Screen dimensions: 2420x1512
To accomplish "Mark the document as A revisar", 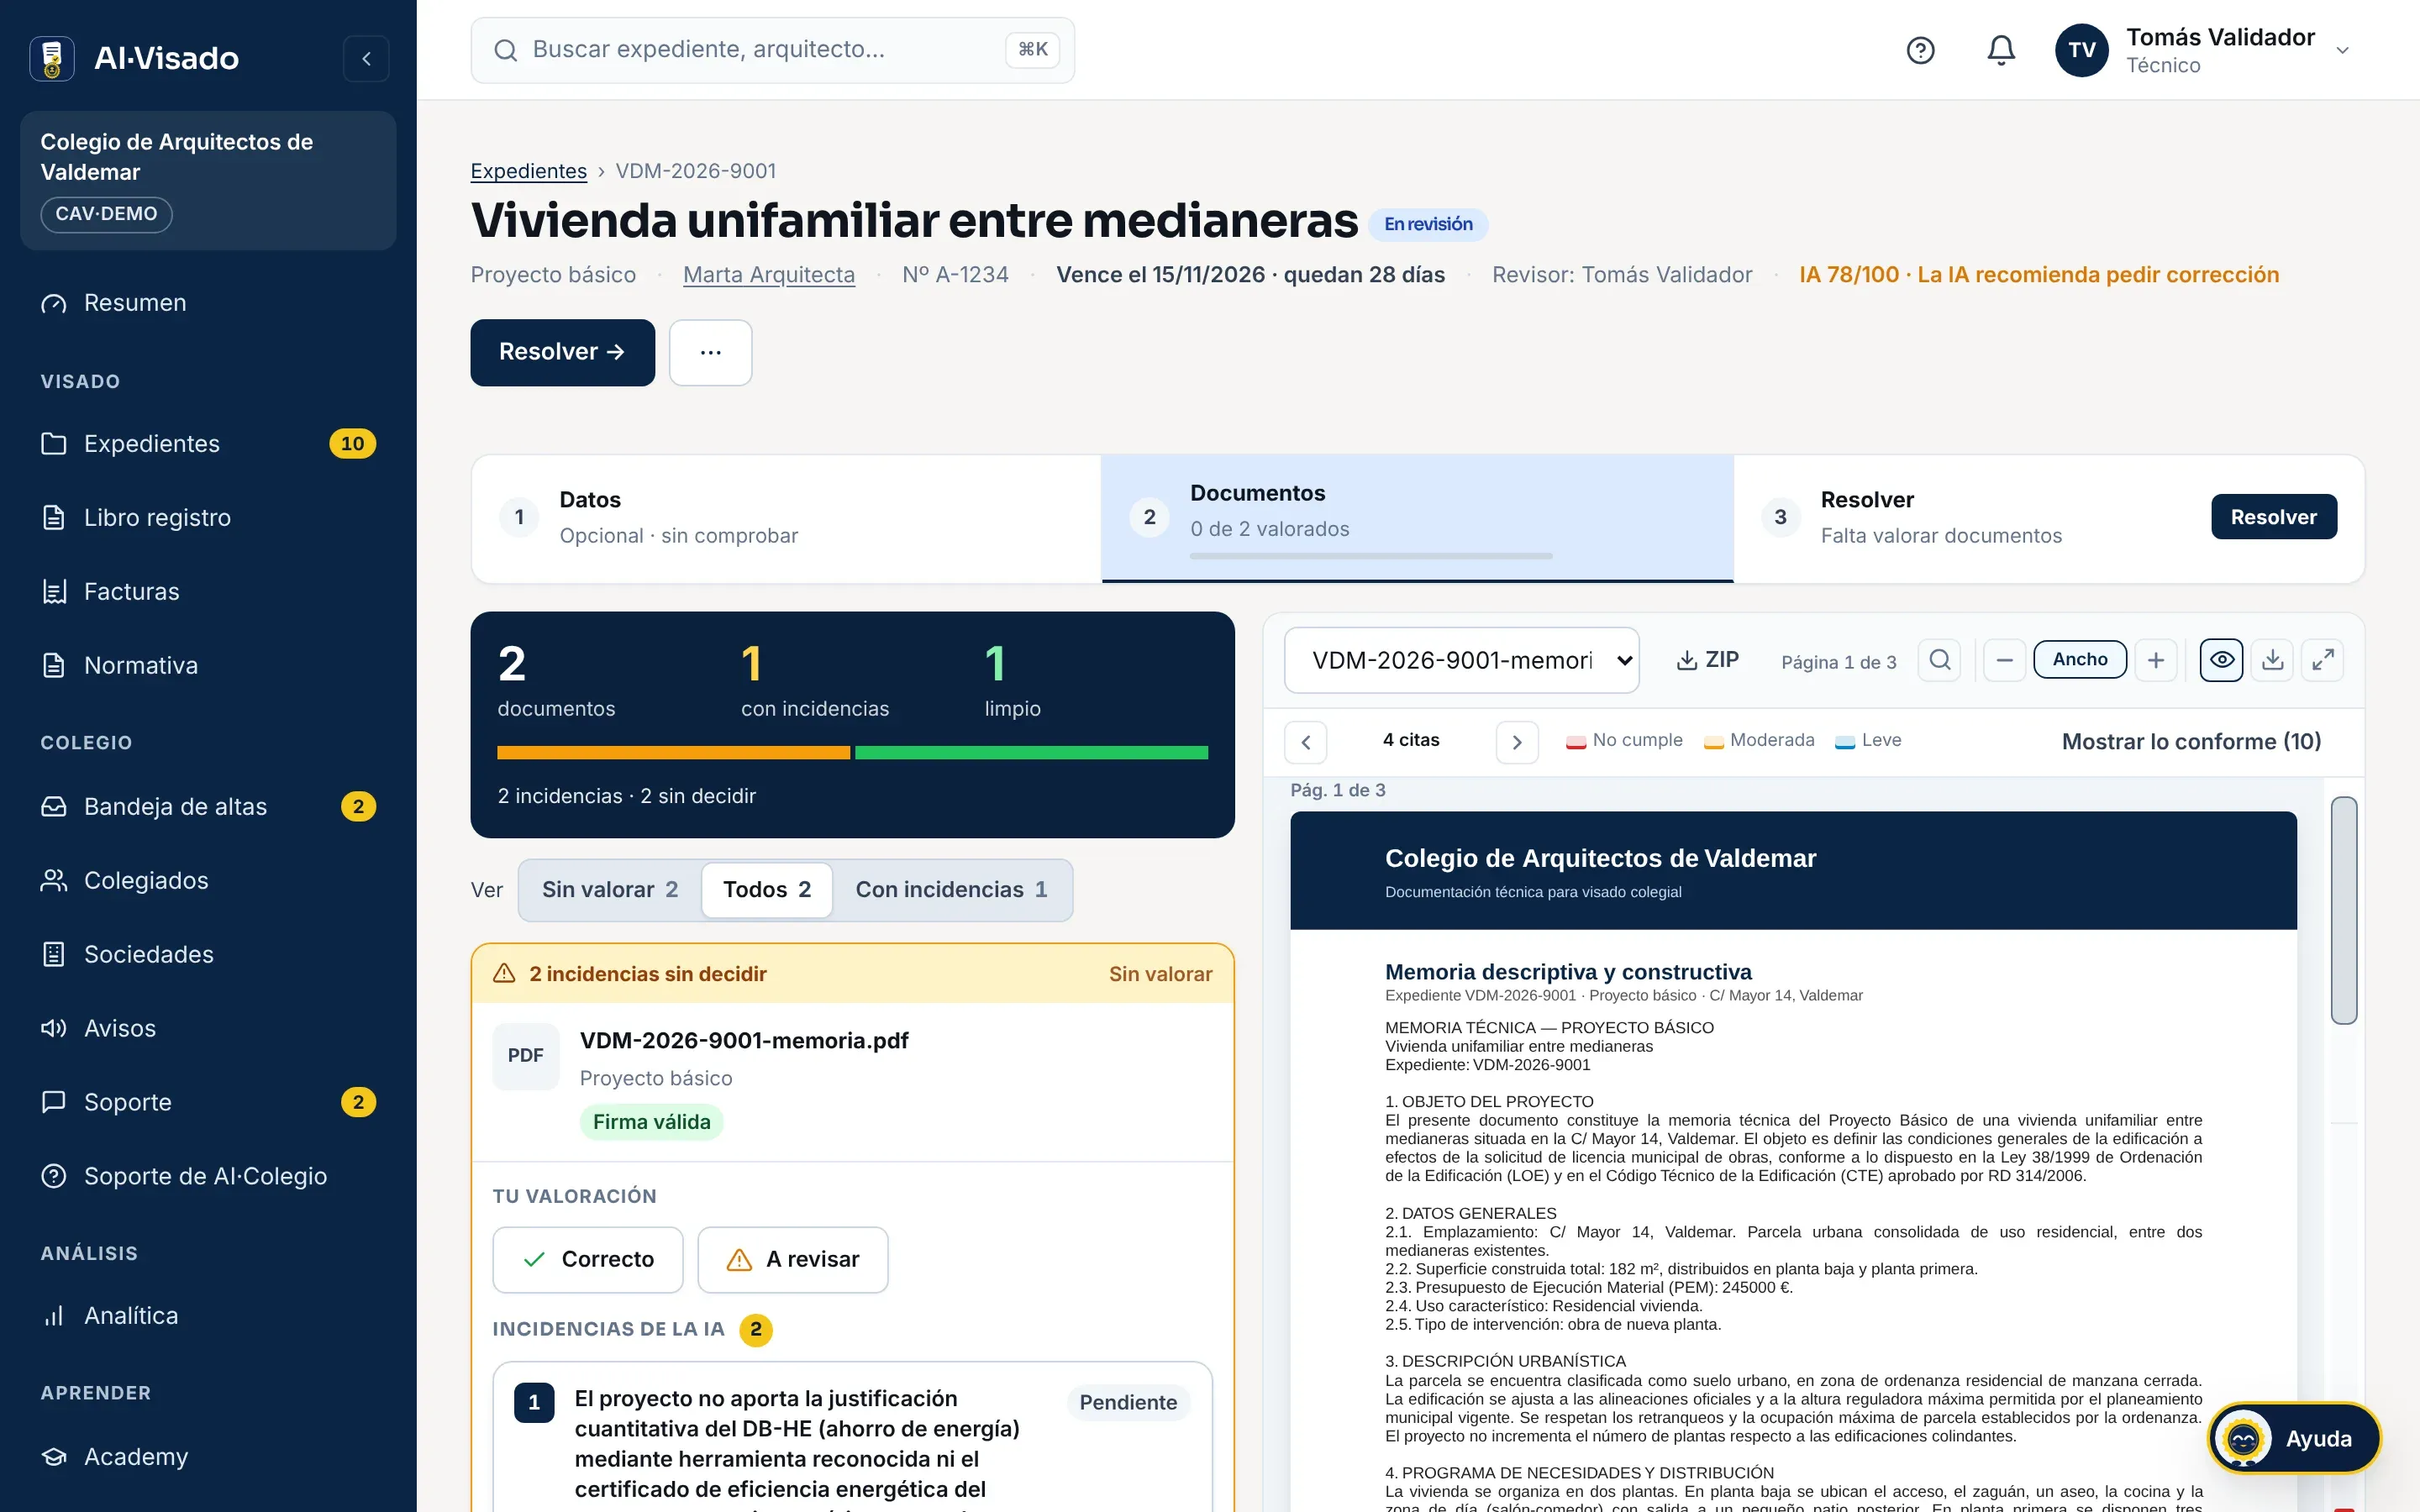I will [x=793, y=1260].
